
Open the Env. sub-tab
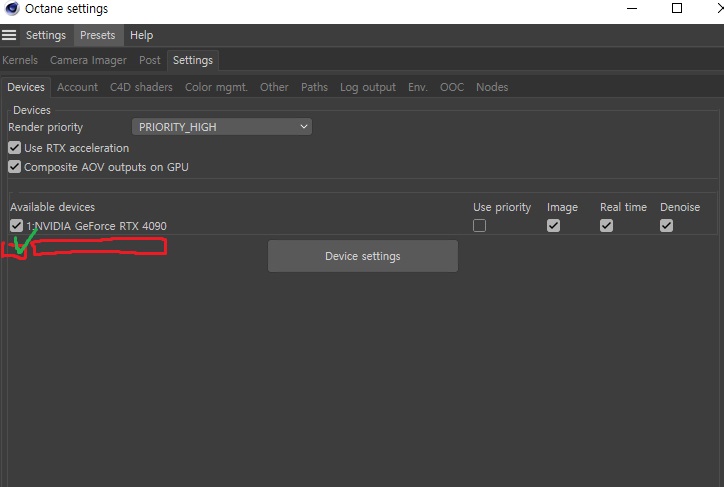pyautogui.click(x=418, y=87)
